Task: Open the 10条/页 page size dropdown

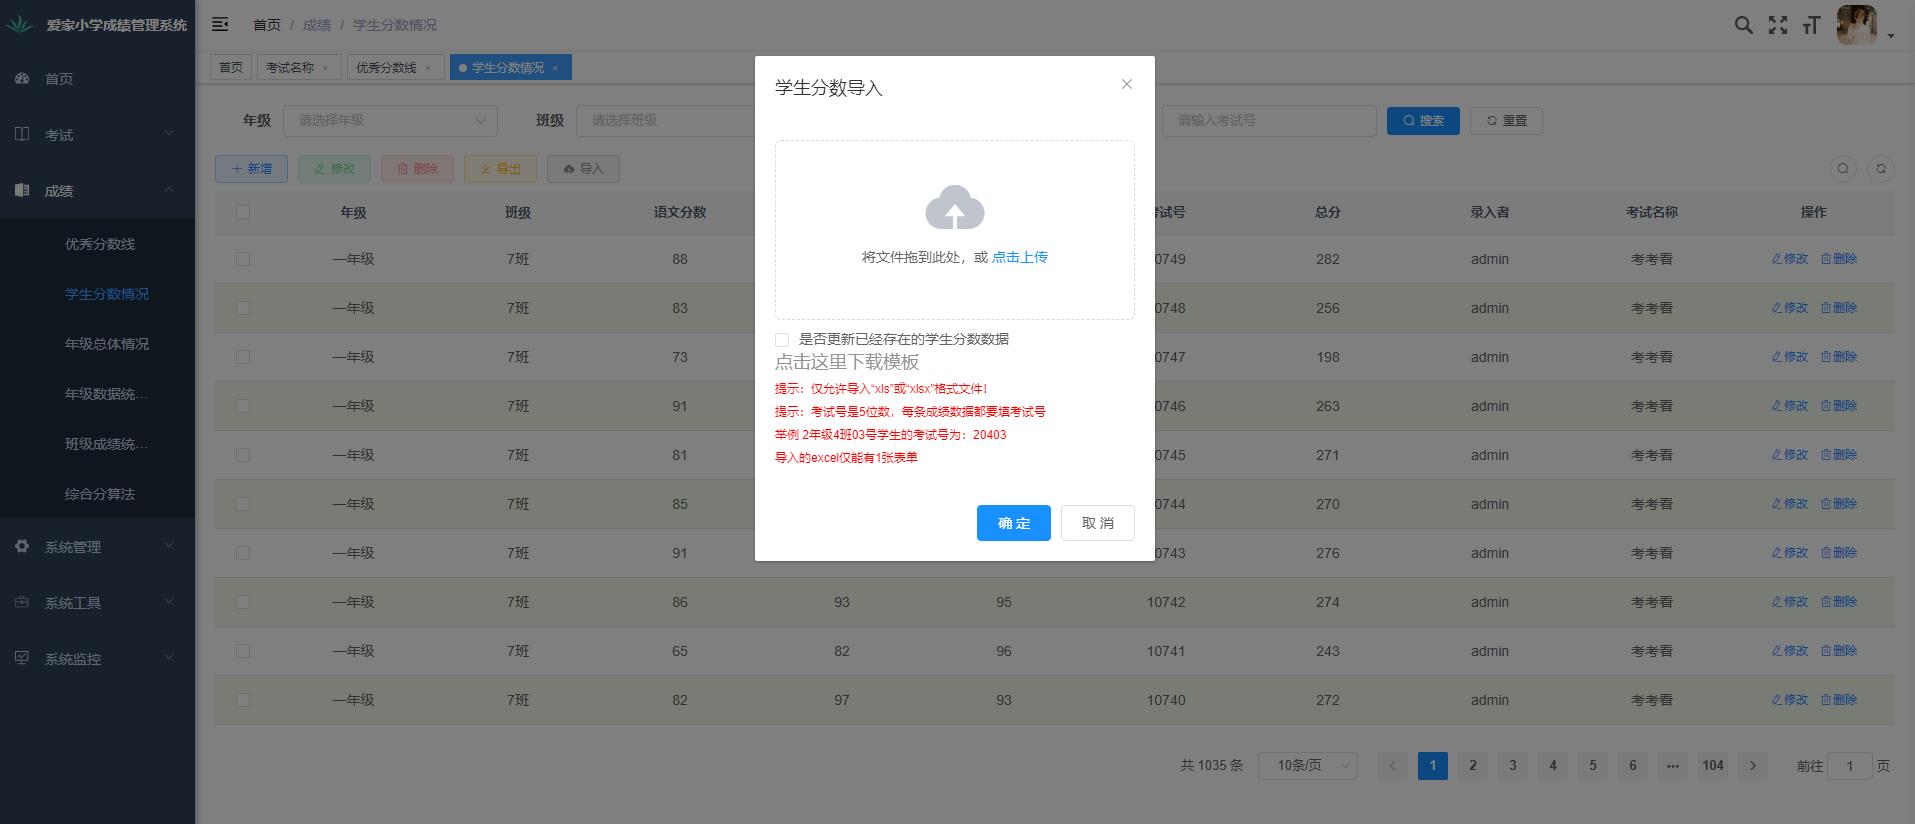Action: click(x=1306, y=766)
